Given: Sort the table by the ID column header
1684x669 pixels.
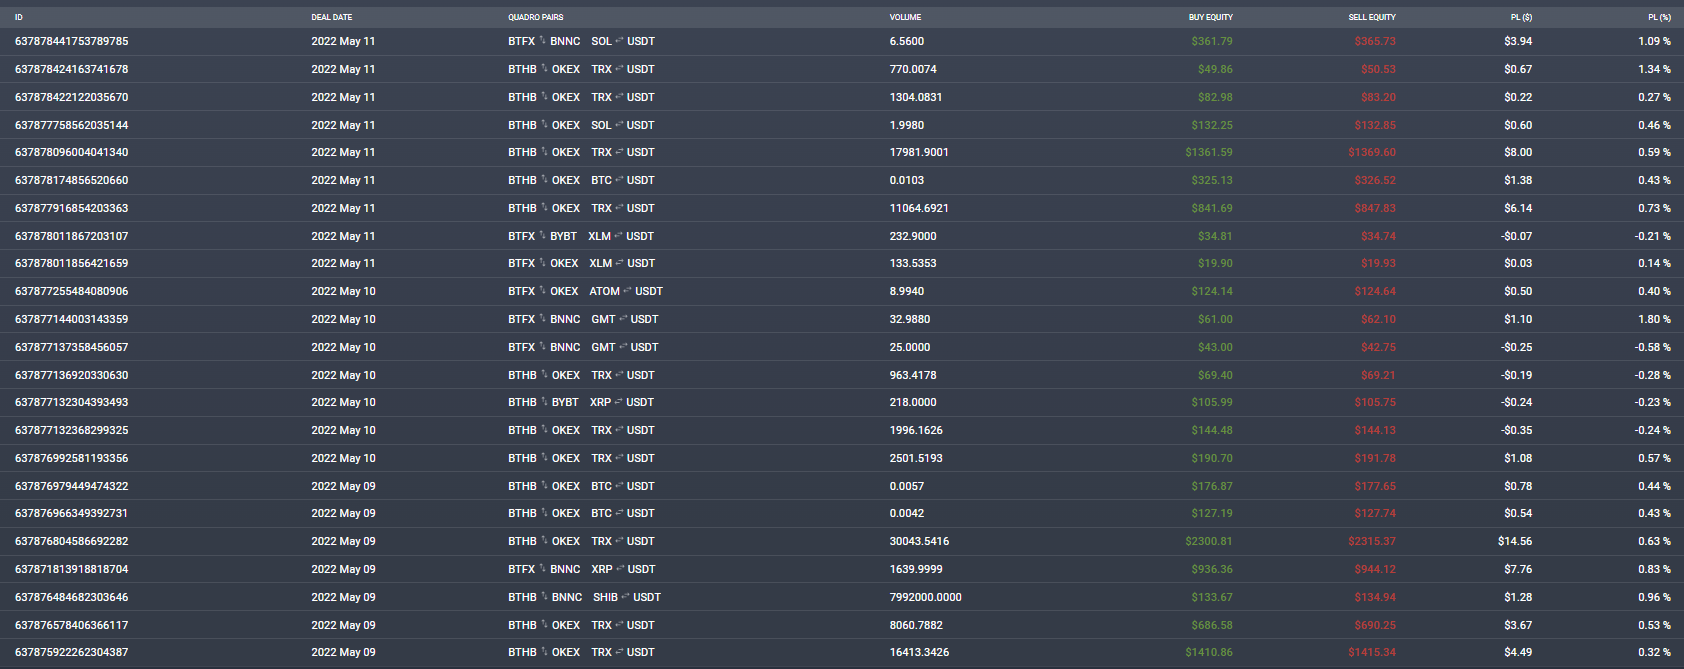Looking at the screenshot, I should click(19, 17).
